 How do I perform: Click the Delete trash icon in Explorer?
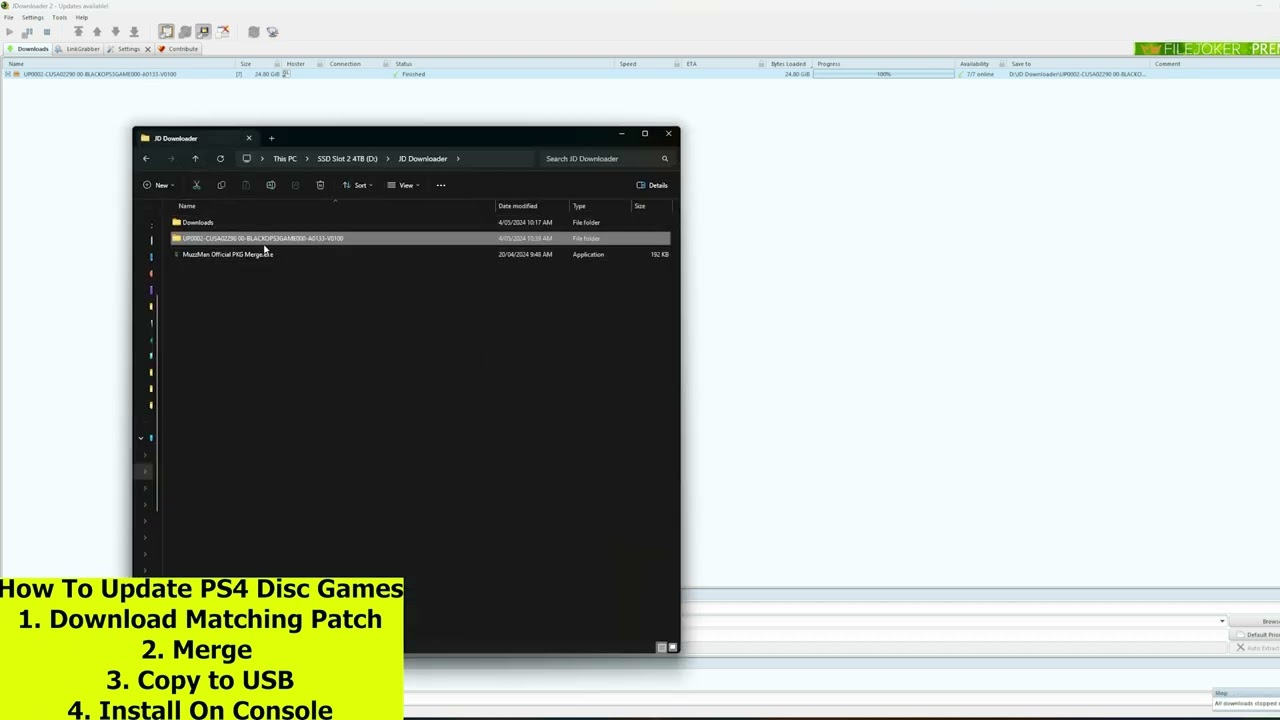(320, 185)
